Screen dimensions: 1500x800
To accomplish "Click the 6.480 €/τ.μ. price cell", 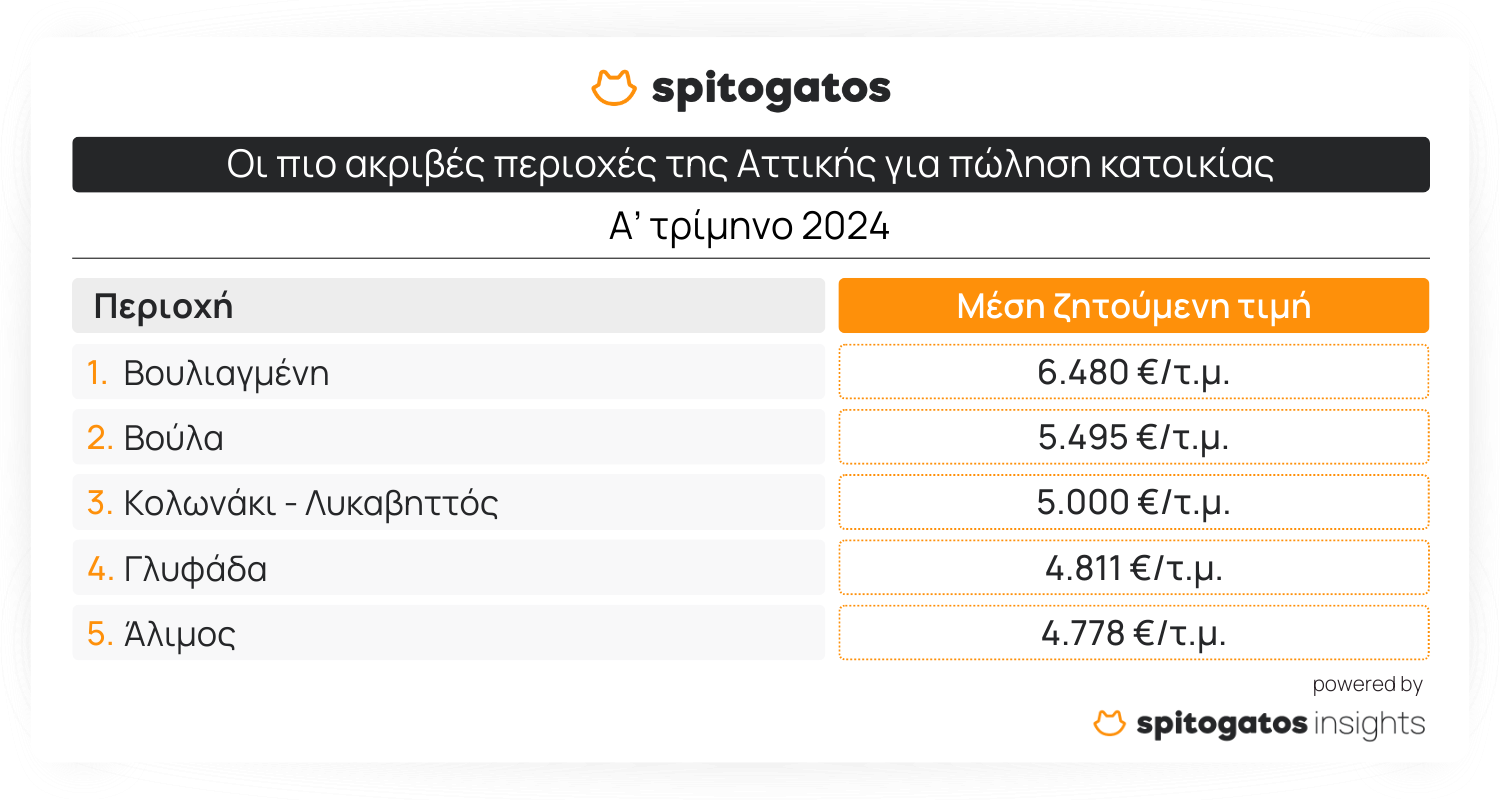I will pos(1133,373).
